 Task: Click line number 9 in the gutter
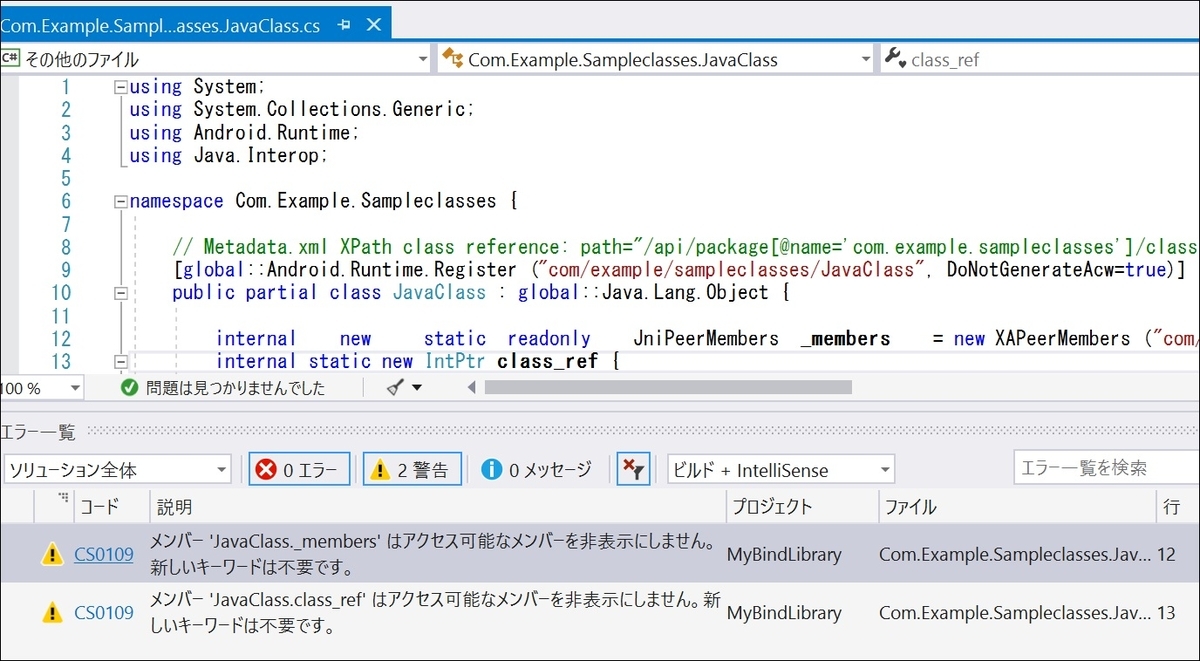click(65, 269)
